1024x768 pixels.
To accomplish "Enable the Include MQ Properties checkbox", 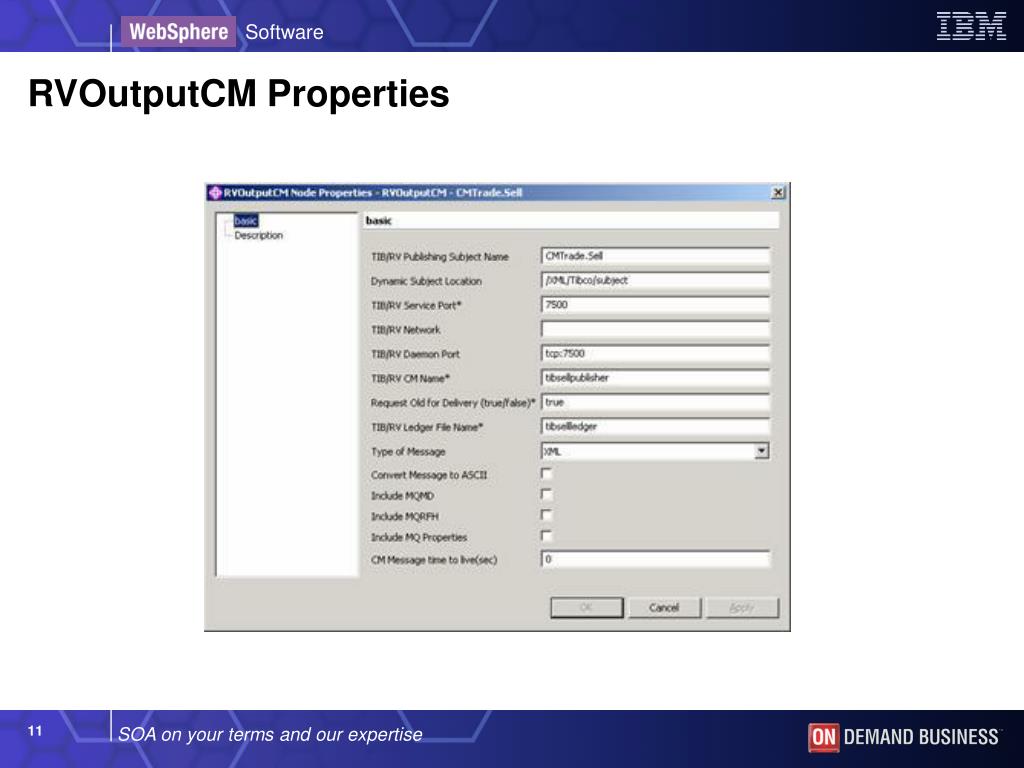I will click(547, 536).
